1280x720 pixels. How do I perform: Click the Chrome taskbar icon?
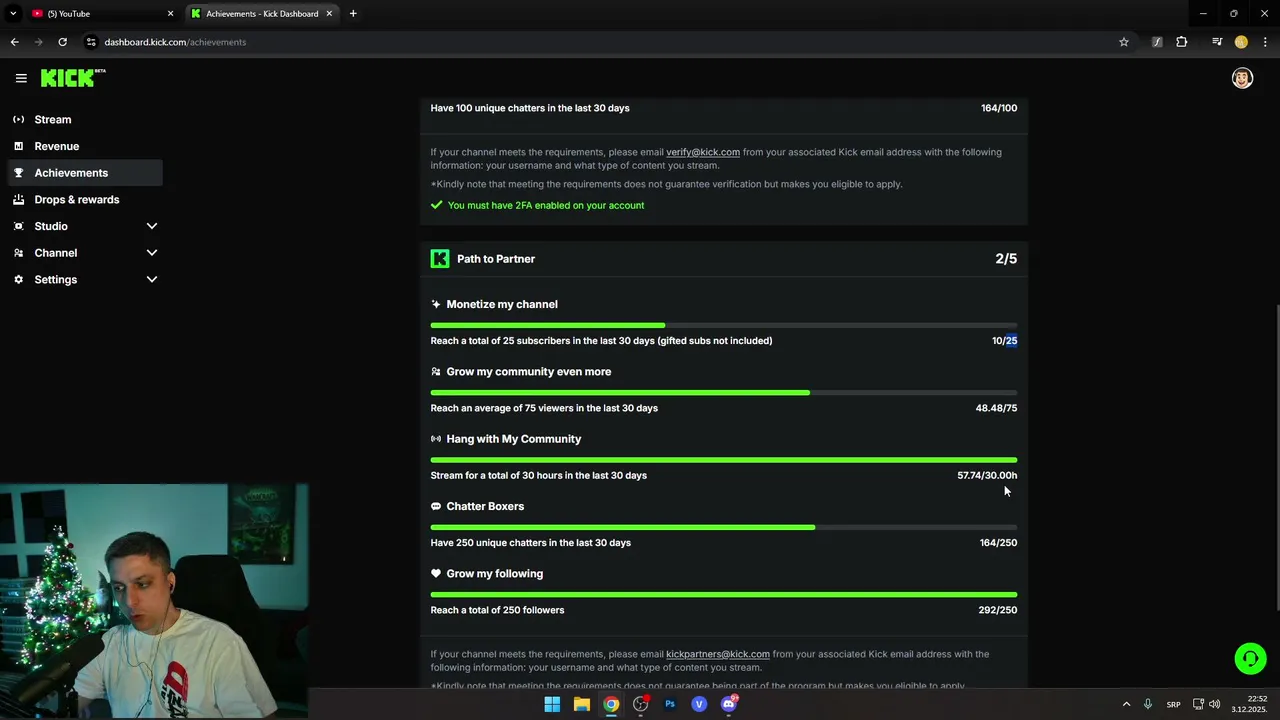coord(611,704)
